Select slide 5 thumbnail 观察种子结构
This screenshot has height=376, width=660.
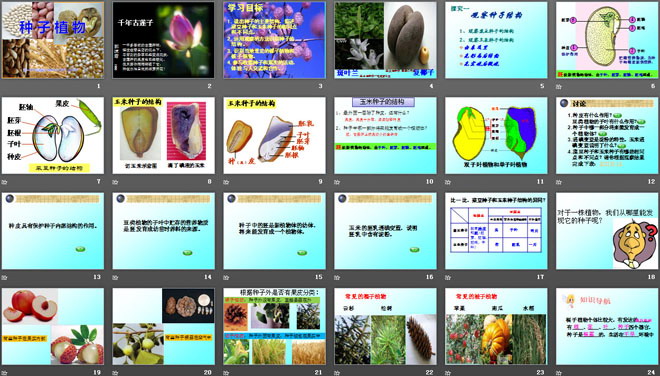pos(496,40)
